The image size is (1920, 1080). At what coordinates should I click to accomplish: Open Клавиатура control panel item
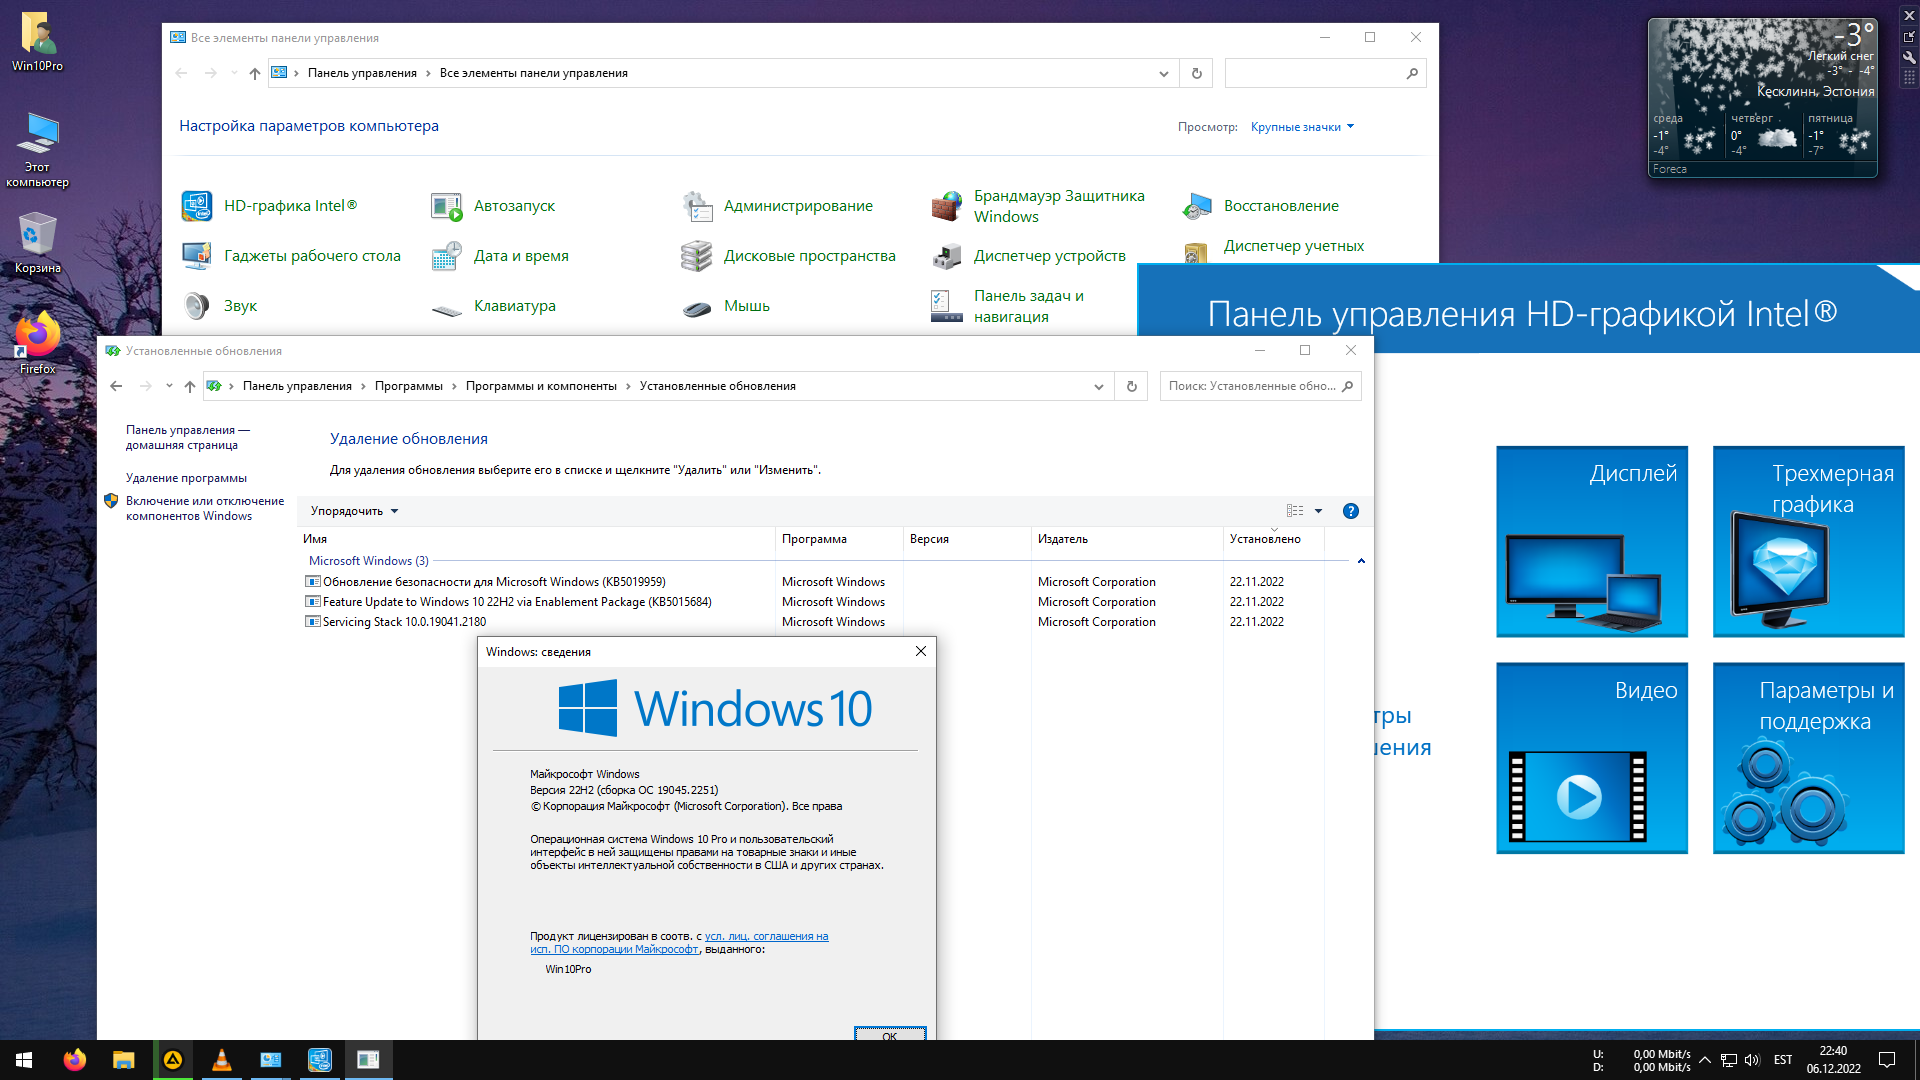click(x=493, y=306)
